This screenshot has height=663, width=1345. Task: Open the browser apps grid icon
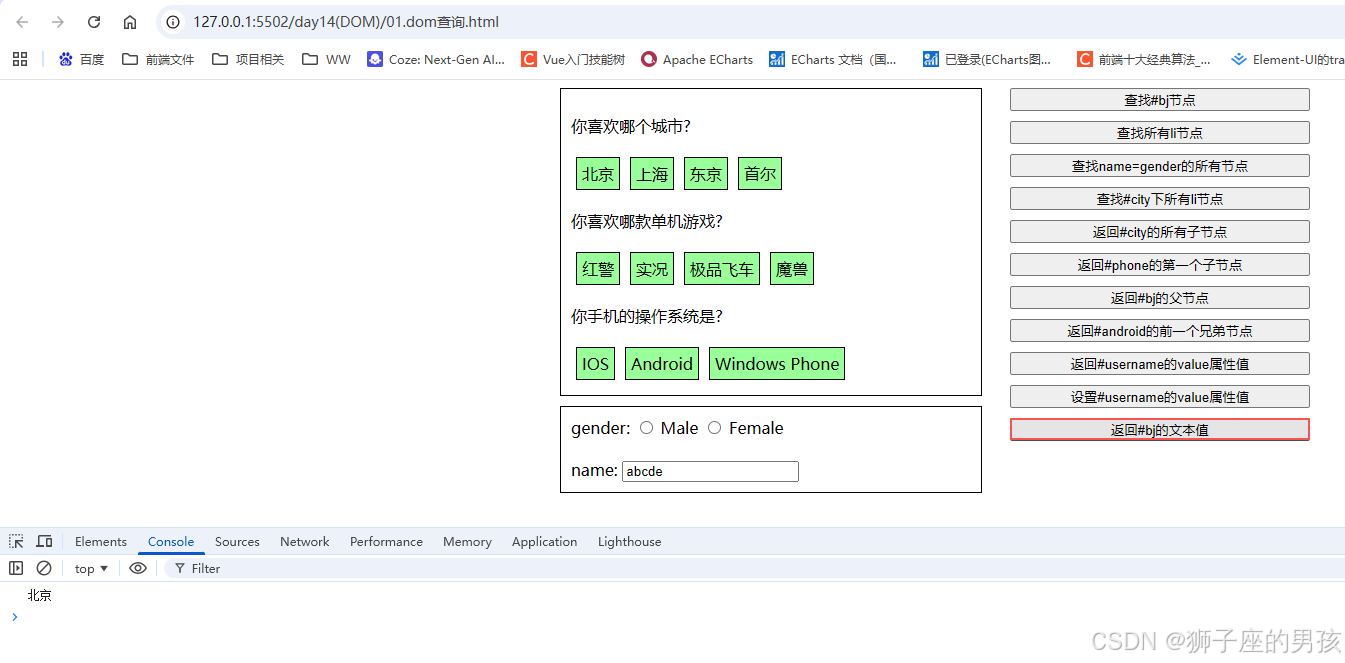(20, 59)
